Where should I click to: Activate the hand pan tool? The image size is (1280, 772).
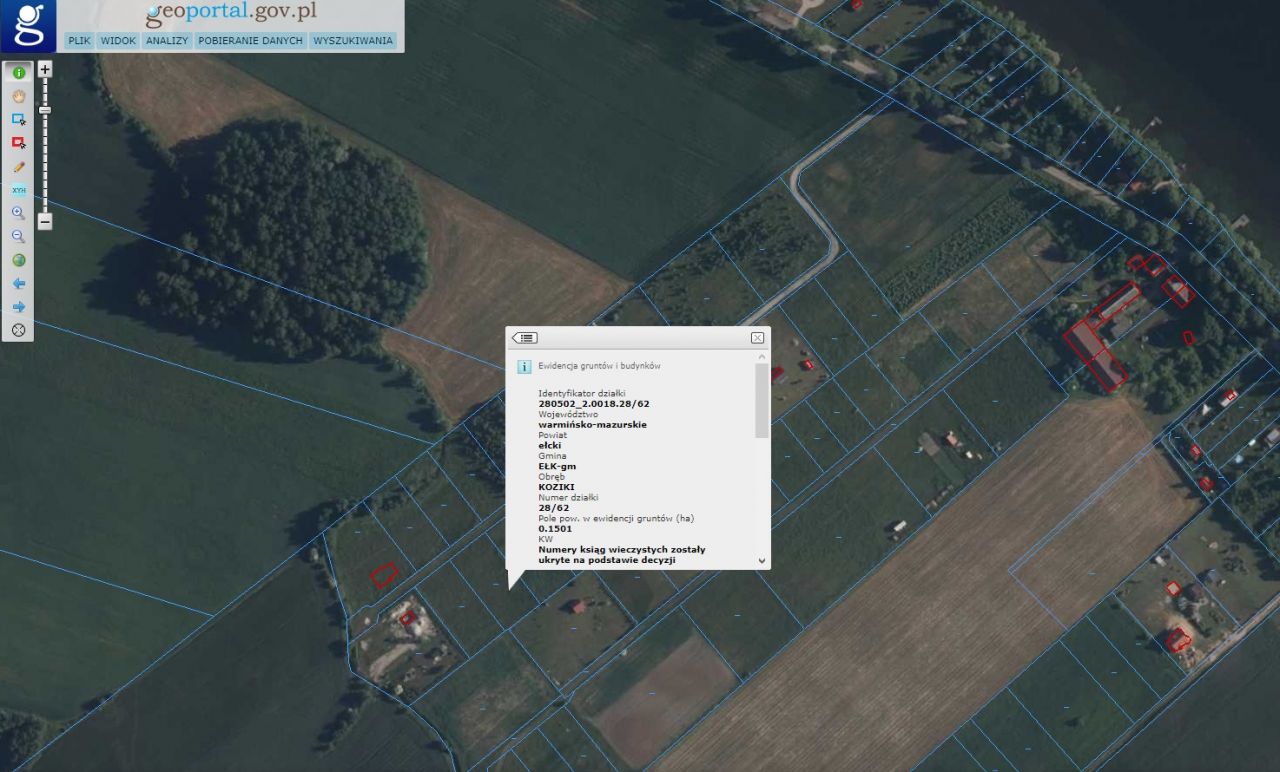tap(18, 96)
